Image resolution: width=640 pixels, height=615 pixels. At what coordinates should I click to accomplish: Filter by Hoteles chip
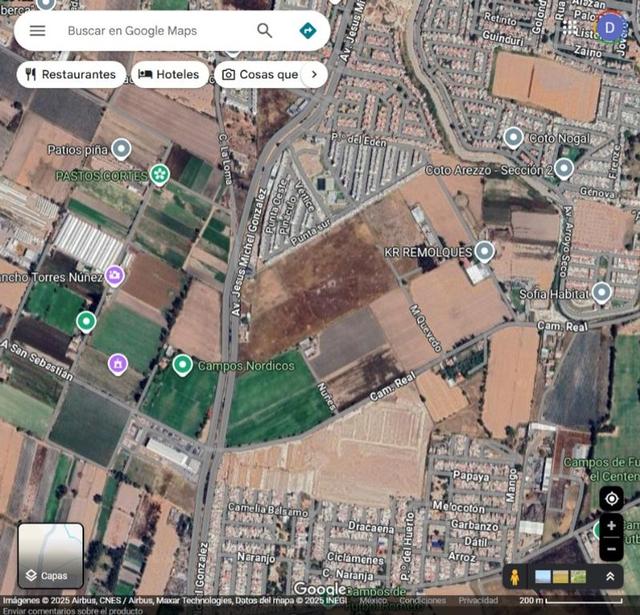[x=170, y=74]
